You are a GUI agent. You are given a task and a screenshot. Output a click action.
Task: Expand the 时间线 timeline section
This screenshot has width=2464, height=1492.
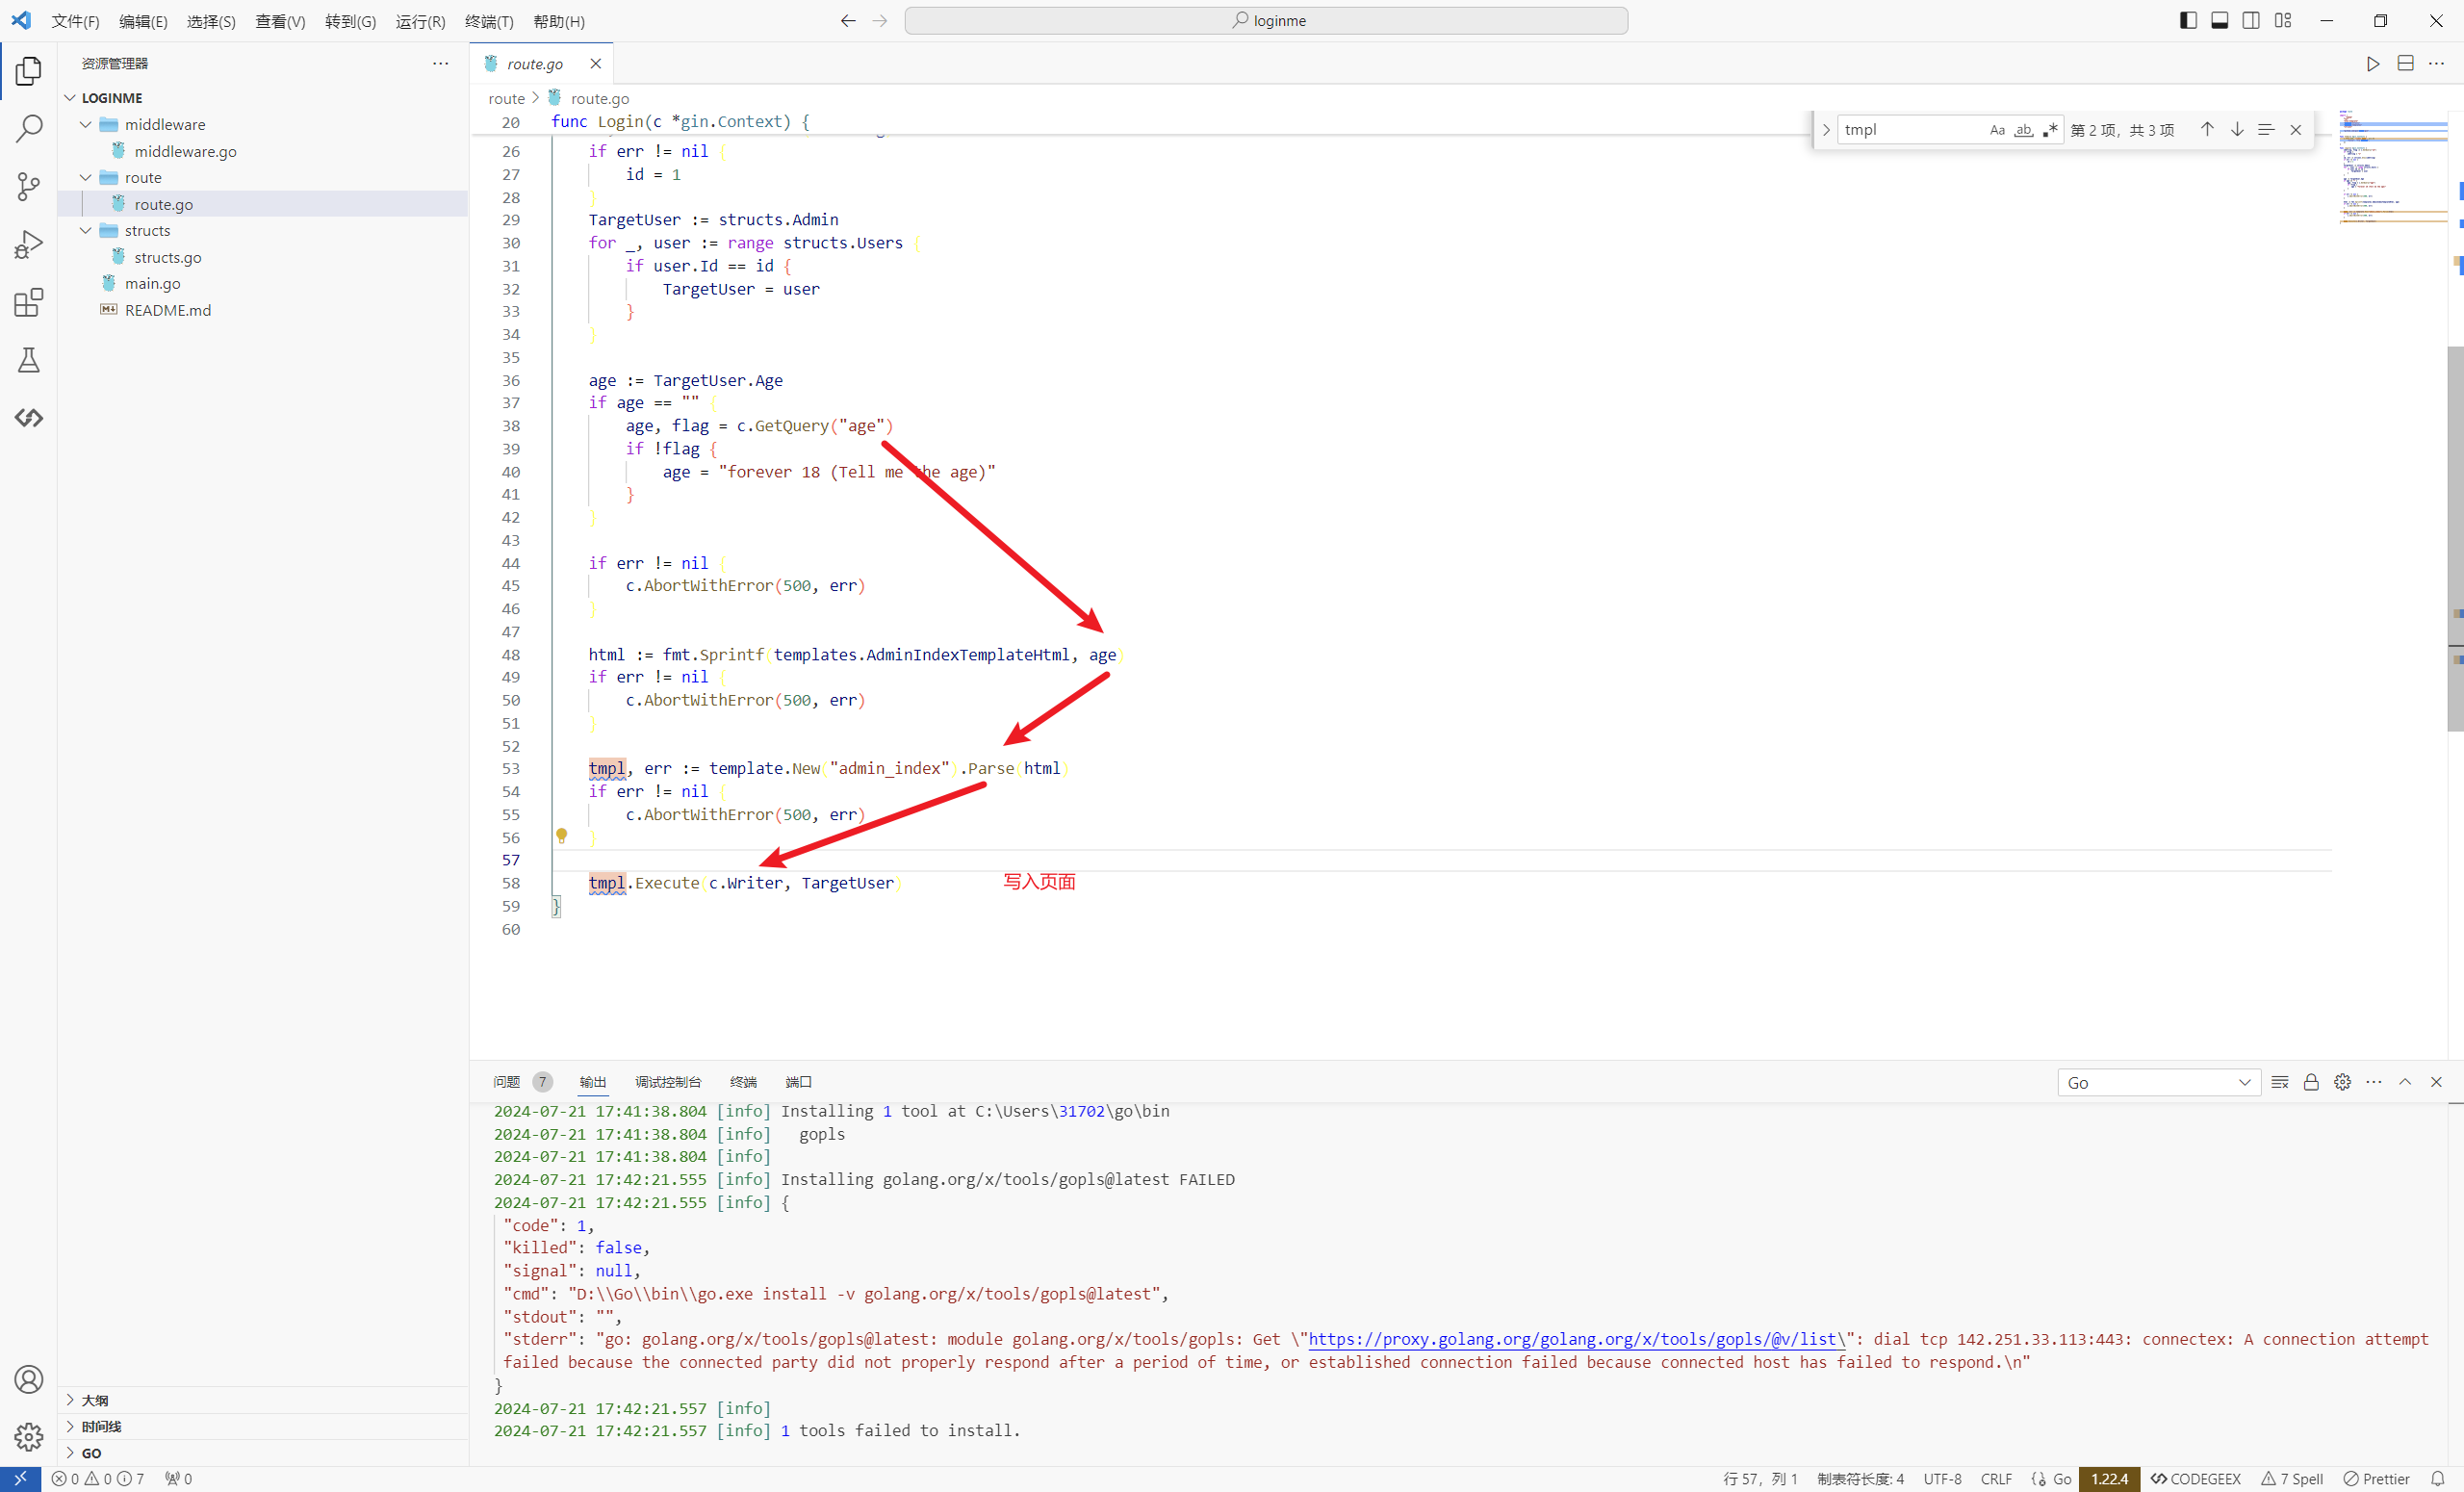point(263,1427)
